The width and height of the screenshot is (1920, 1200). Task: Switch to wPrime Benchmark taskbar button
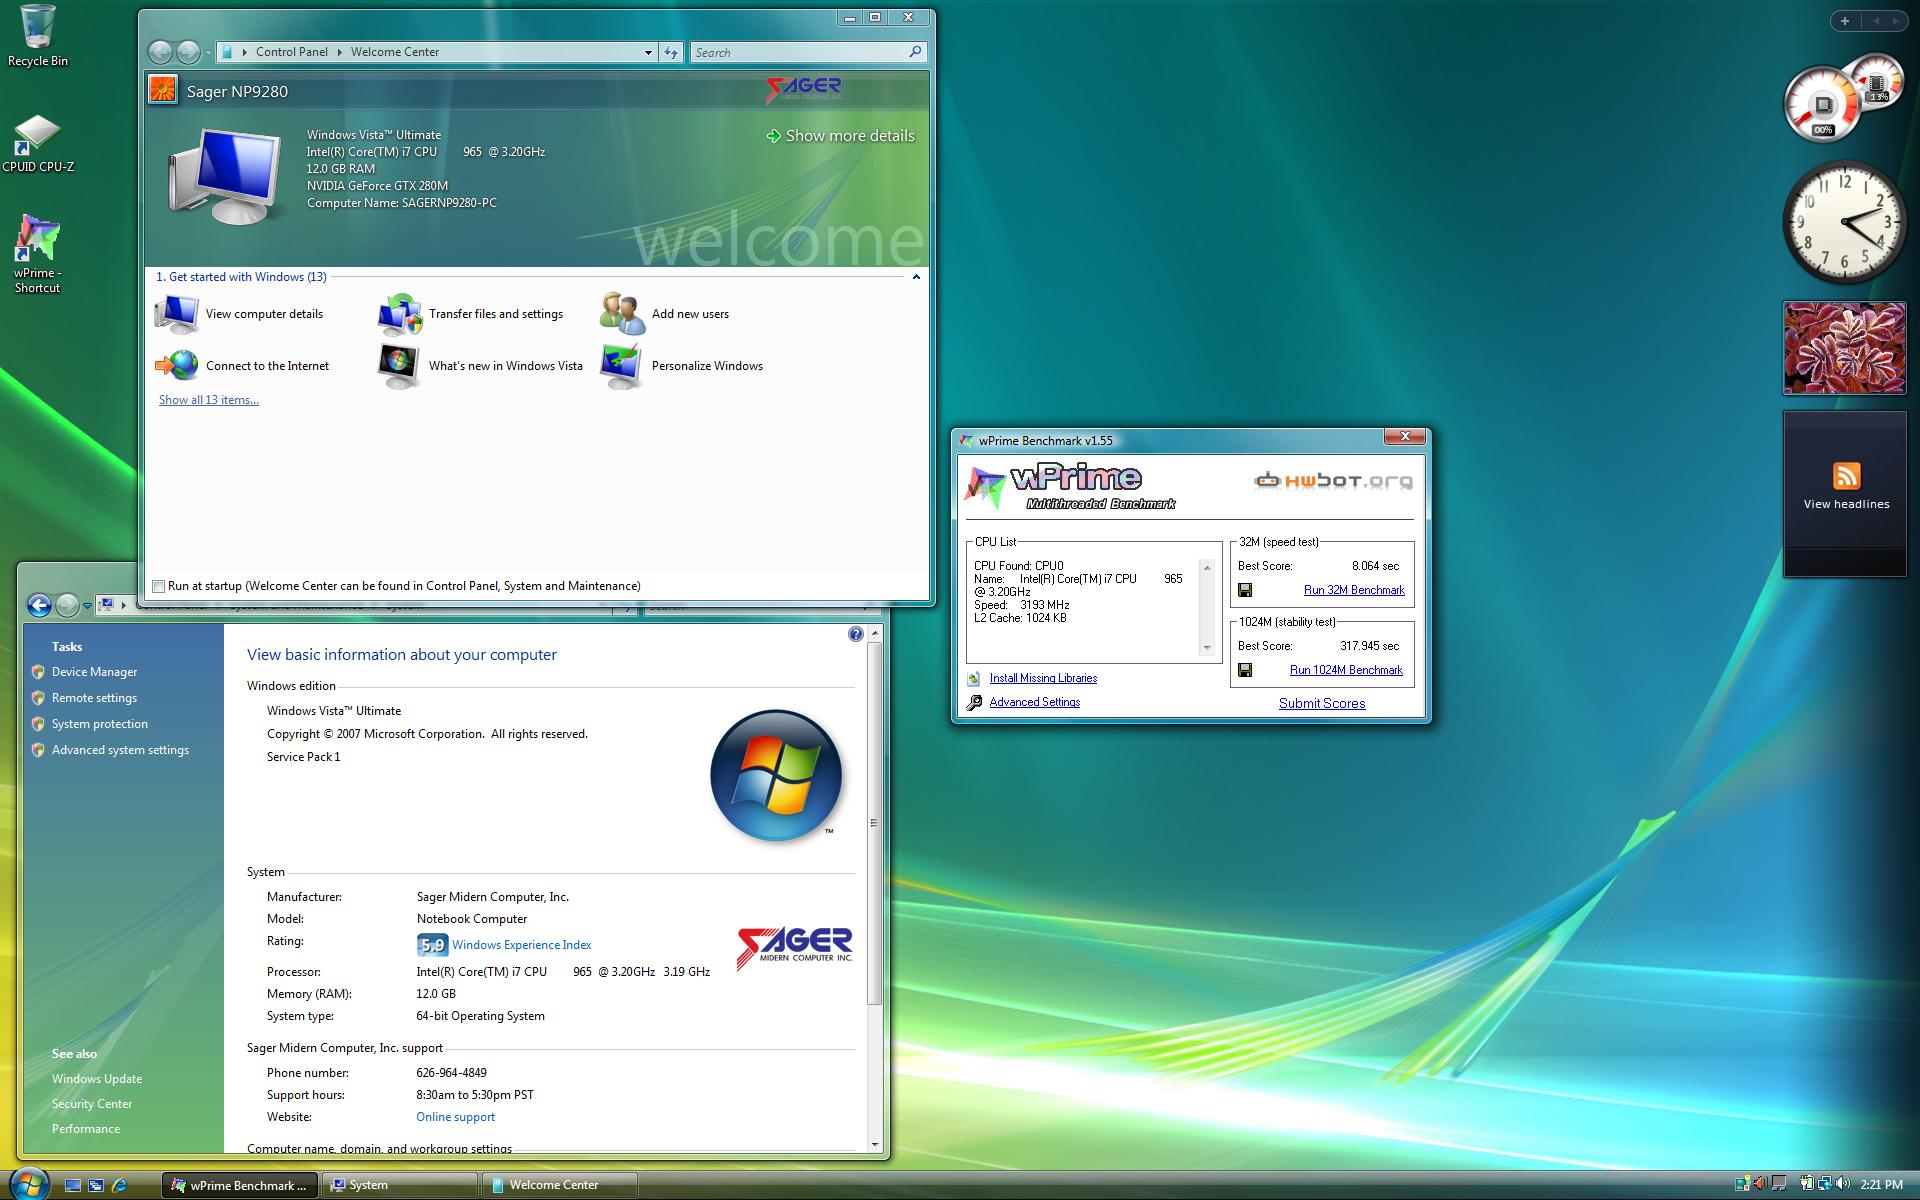tap(240, 1185)
